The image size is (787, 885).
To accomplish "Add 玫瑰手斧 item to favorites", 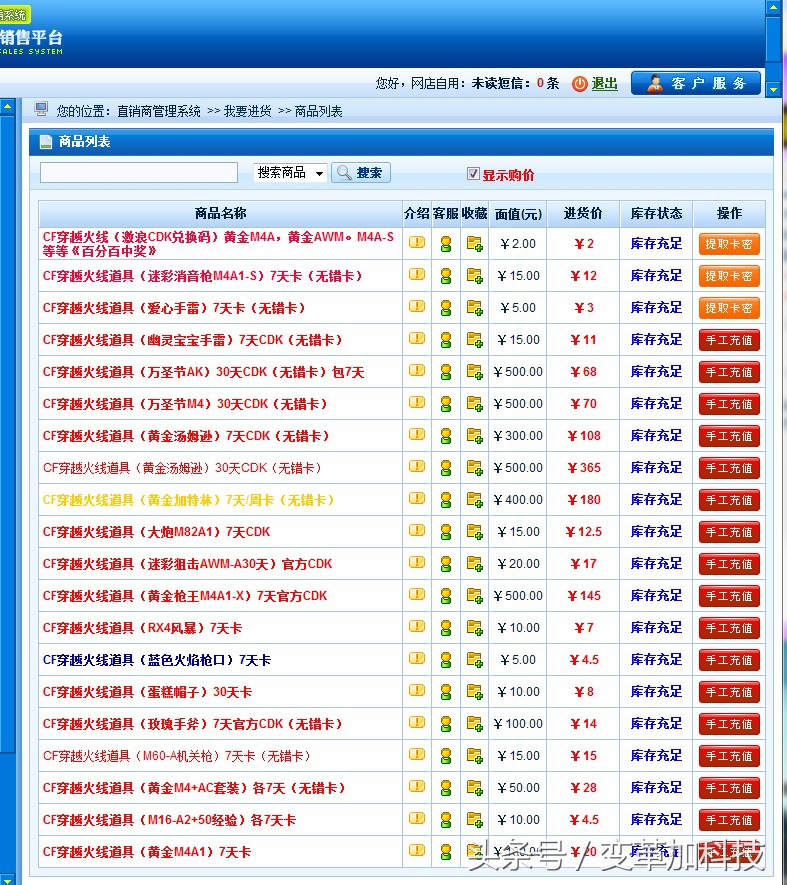I will (474, 724).
